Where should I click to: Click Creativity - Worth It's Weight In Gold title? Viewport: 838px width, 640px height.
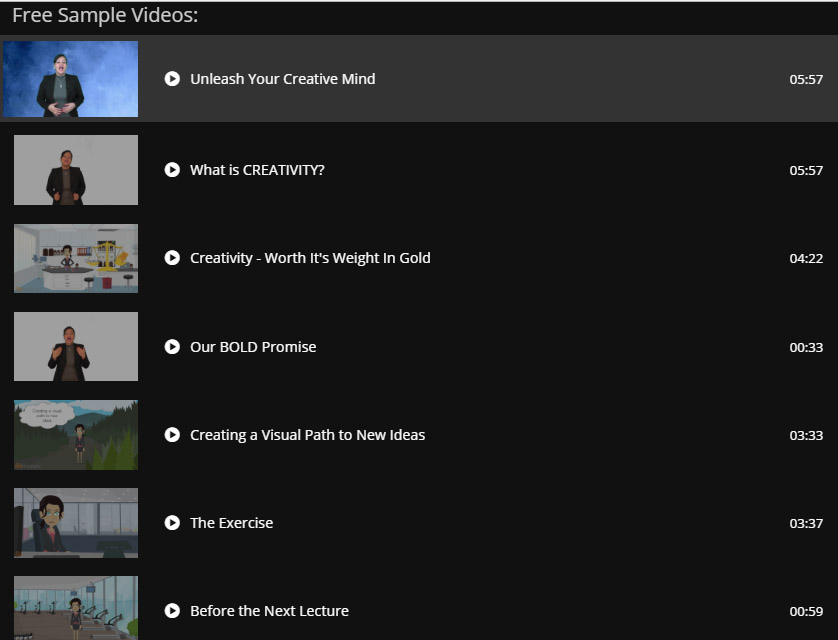coord(310,258)
